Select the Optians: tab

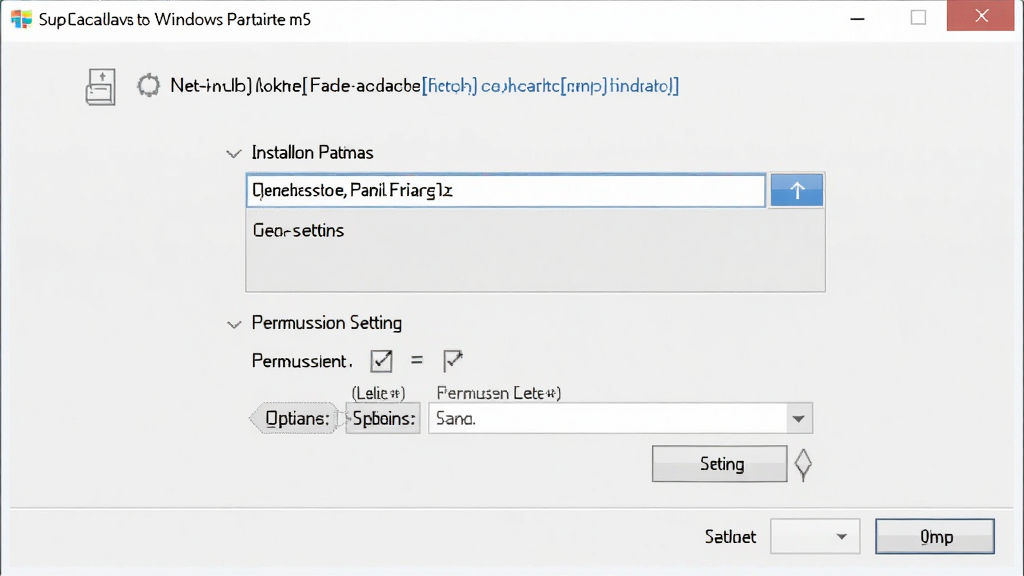click(x=295, y=419)
